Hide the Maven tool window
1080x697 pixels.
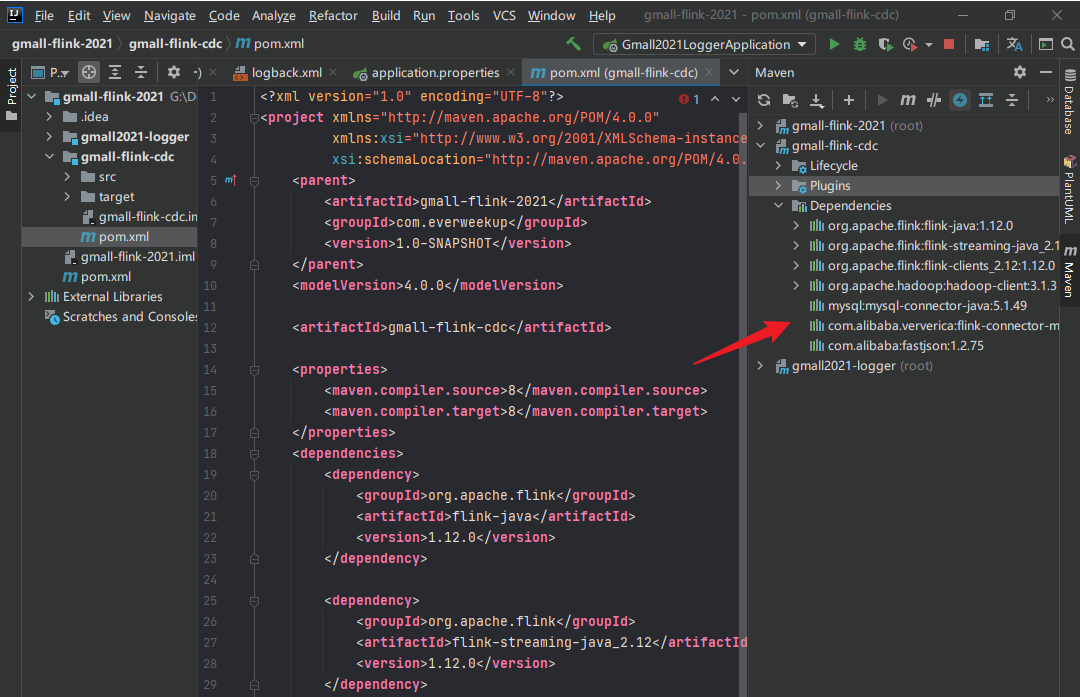click(1046, 72)
